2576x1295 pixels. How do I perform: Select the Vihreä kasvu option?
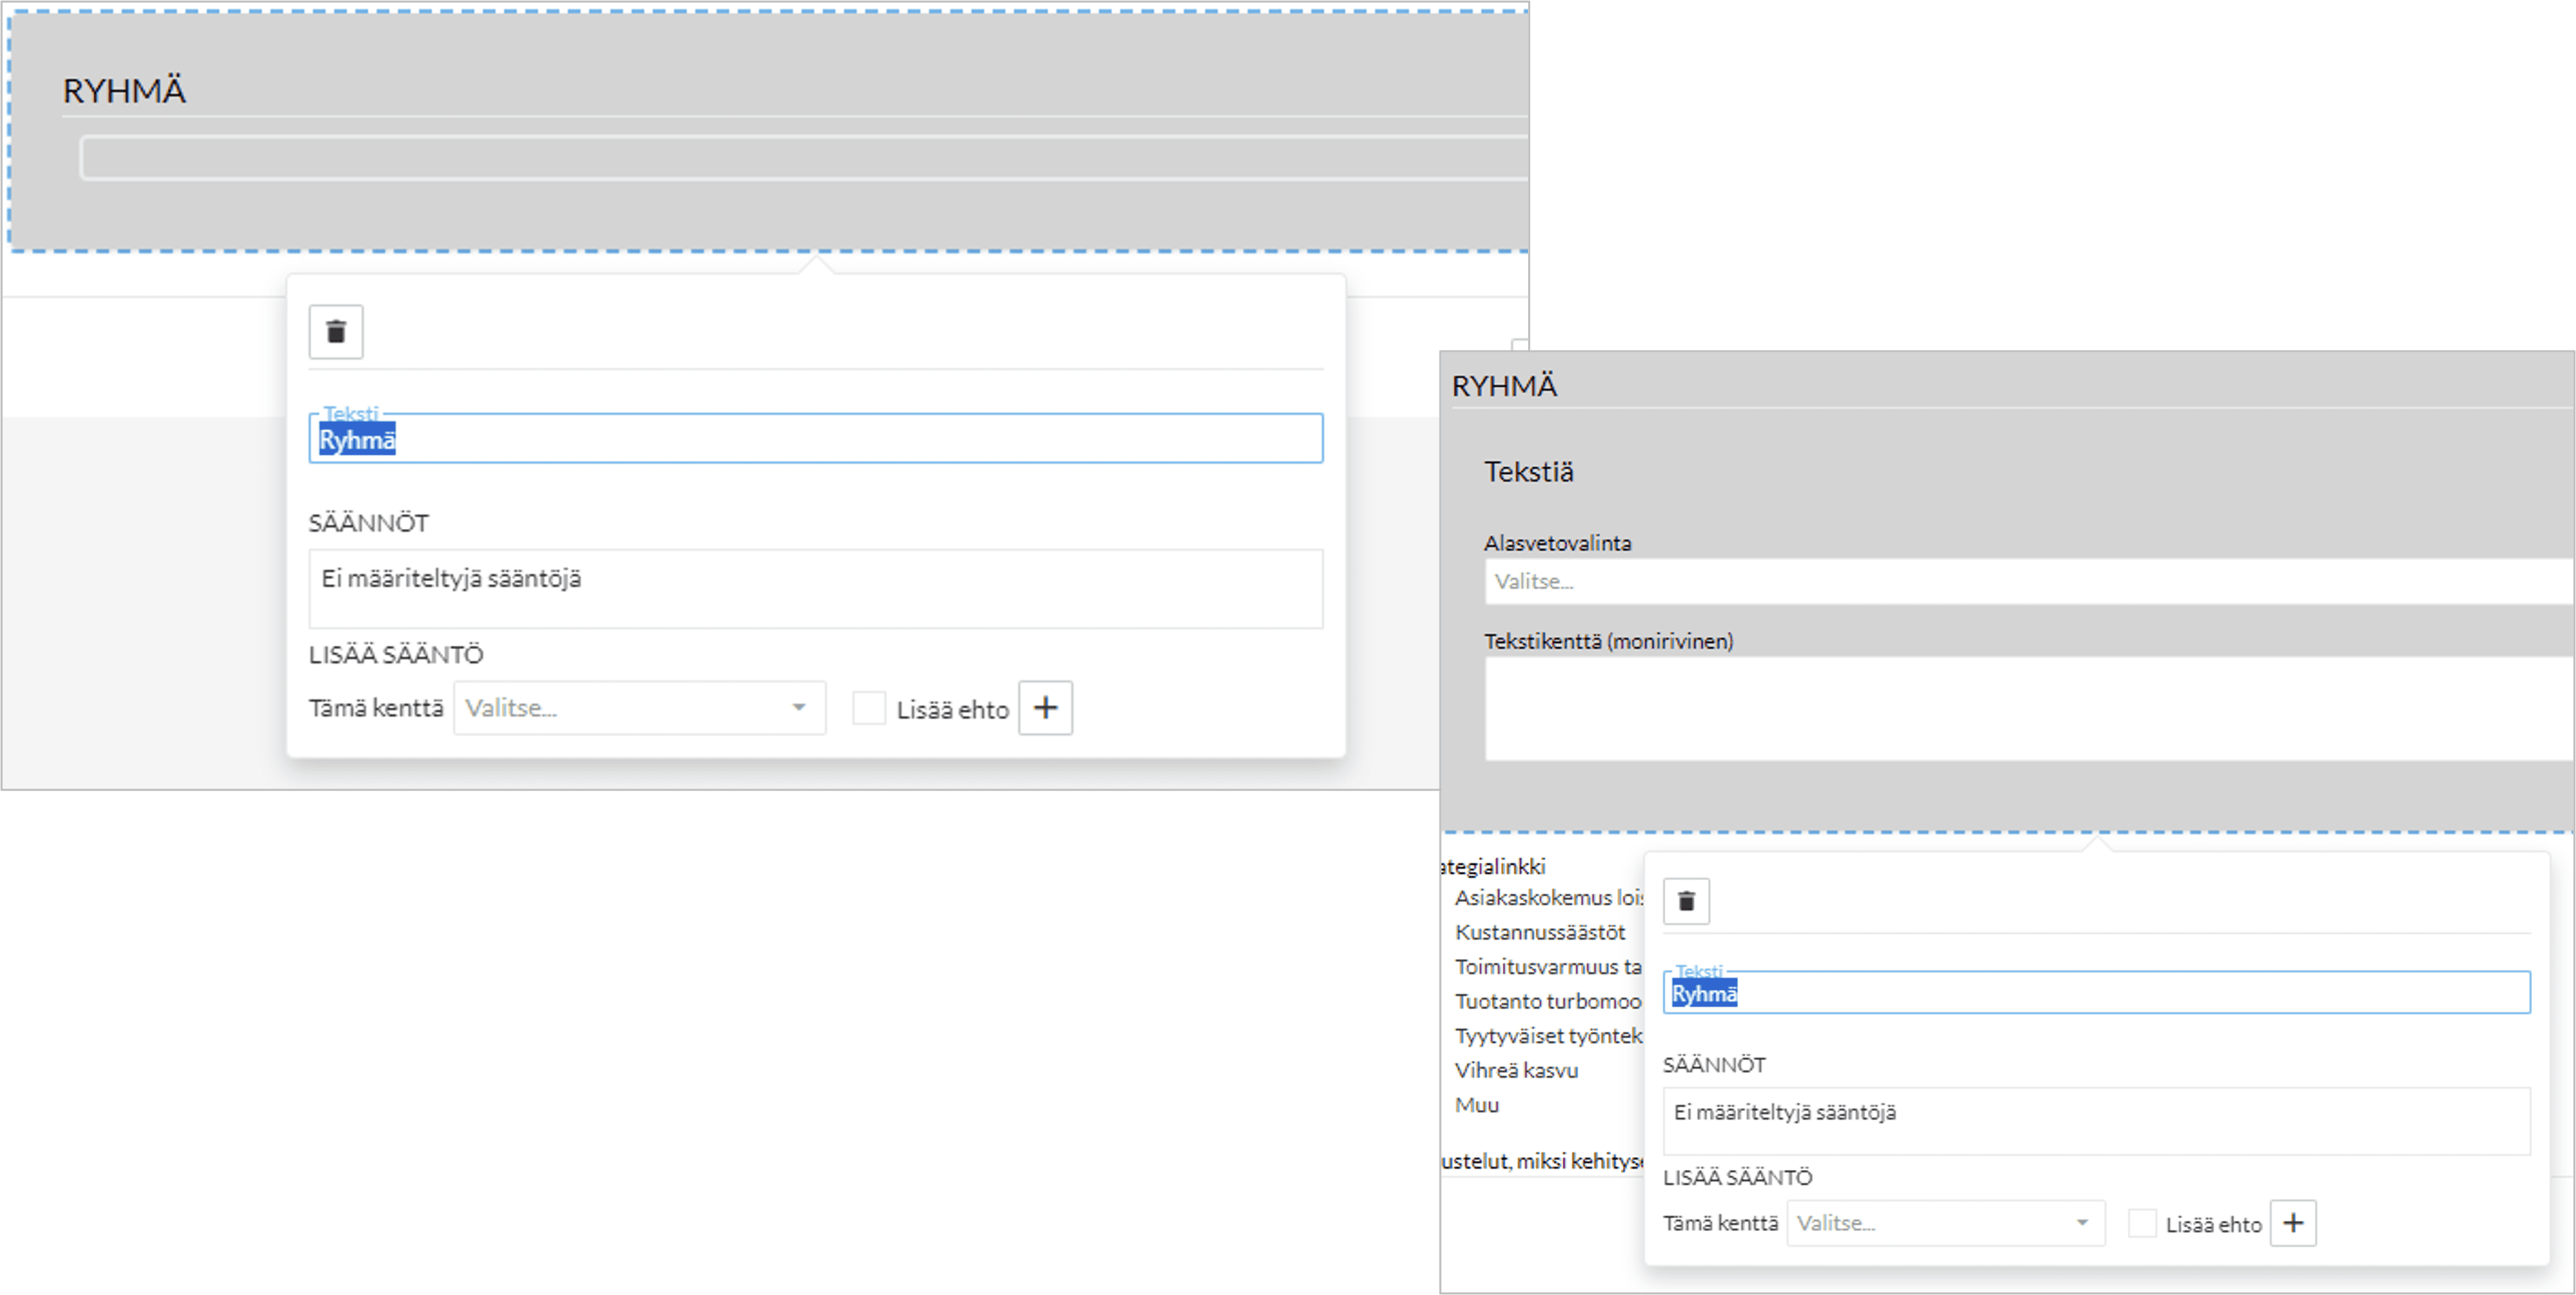[x=1516, y=1070]
